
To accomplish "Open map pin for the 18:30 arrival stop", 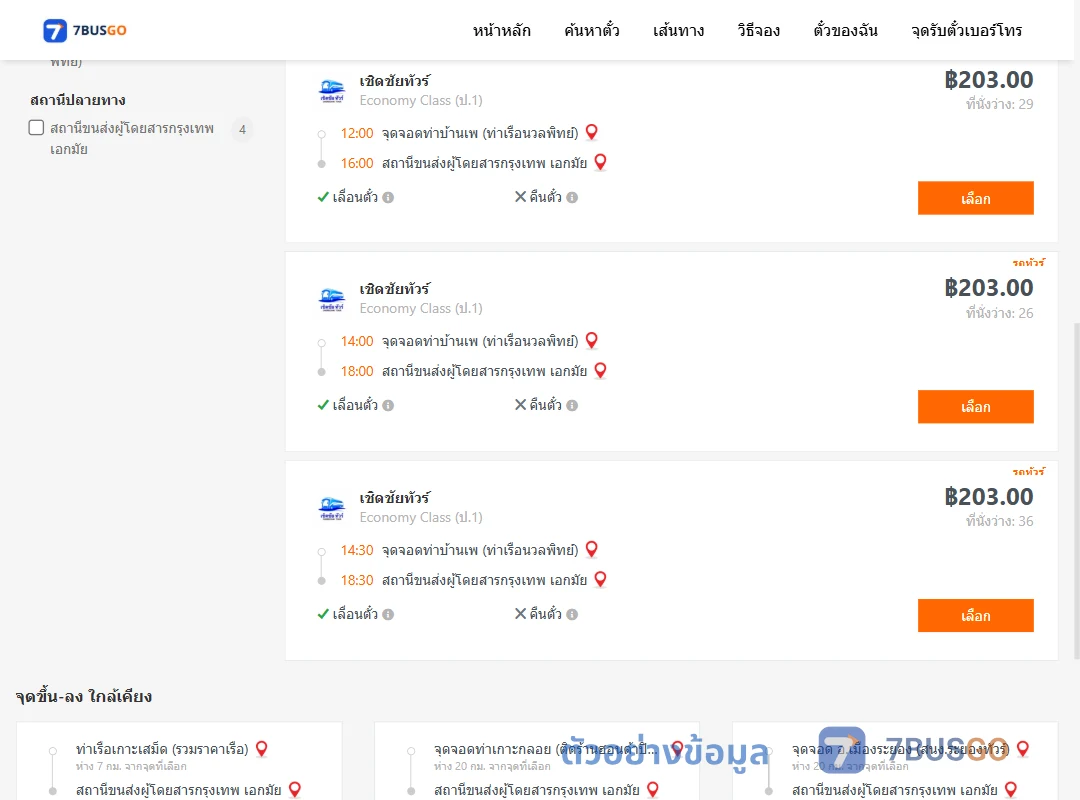I will point(601,580).
